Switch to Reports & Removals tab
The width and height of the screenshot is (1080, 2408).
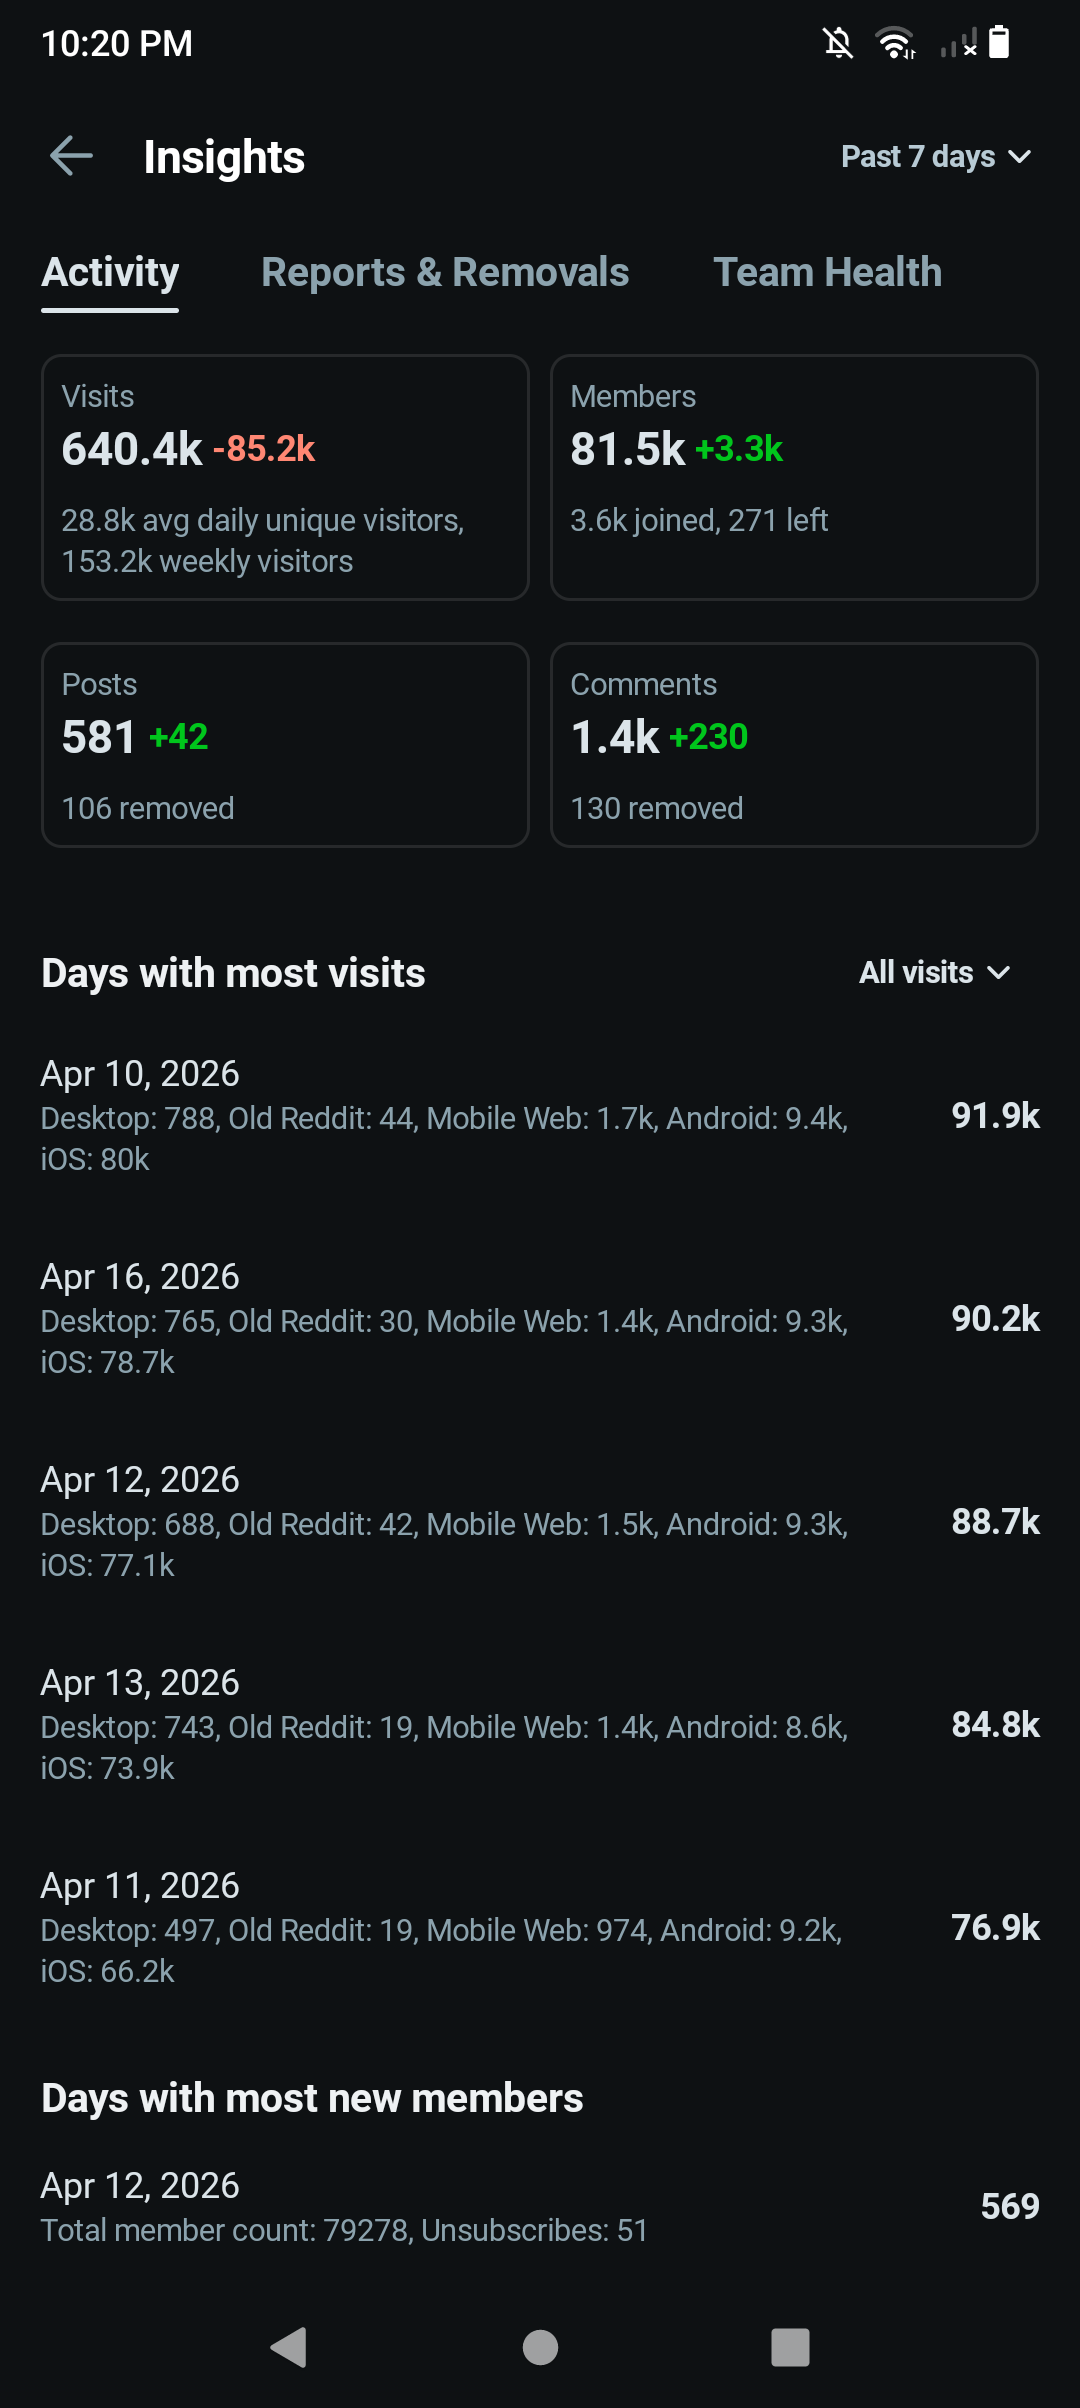445,272
